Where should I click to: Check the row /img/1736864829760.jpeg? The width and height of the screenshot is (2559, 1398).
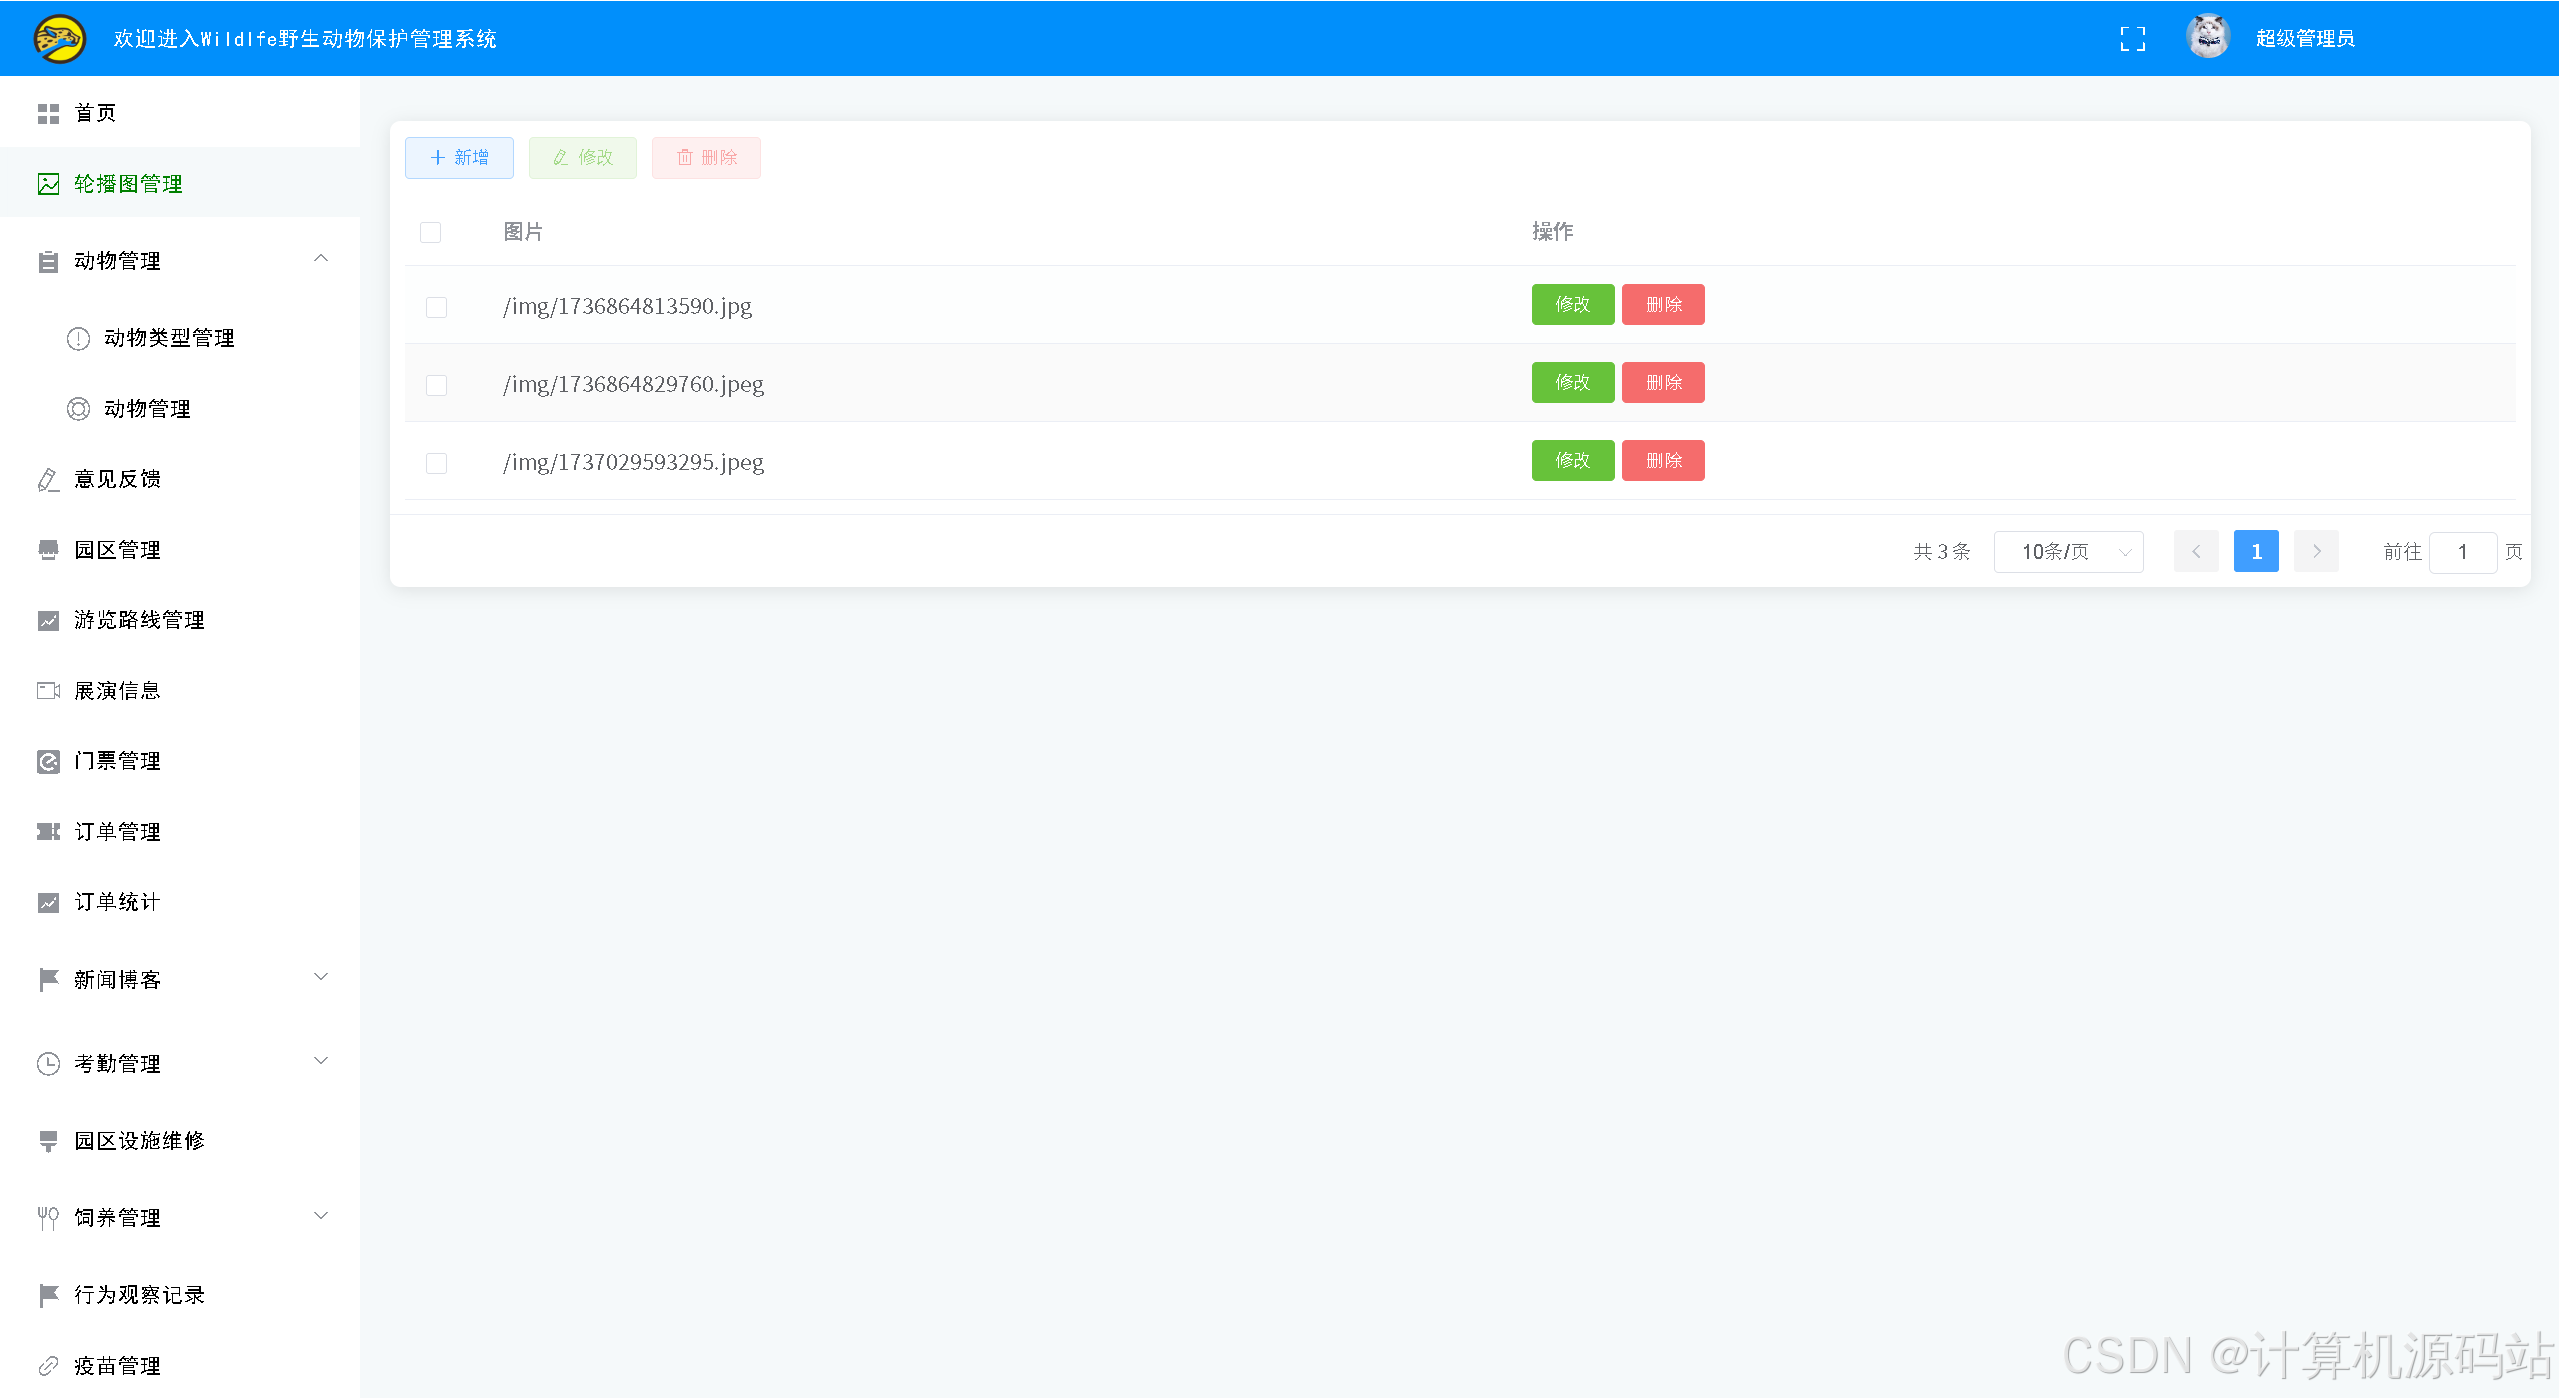[x=436, y=385]
